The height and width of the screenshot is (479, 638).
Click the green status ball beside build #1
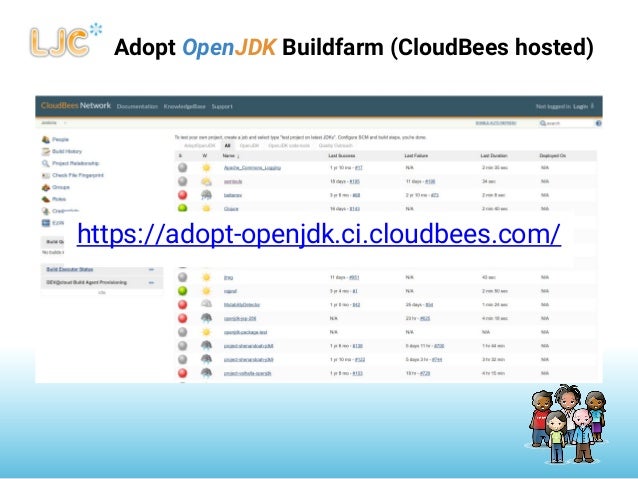click(x=183, y=291)
